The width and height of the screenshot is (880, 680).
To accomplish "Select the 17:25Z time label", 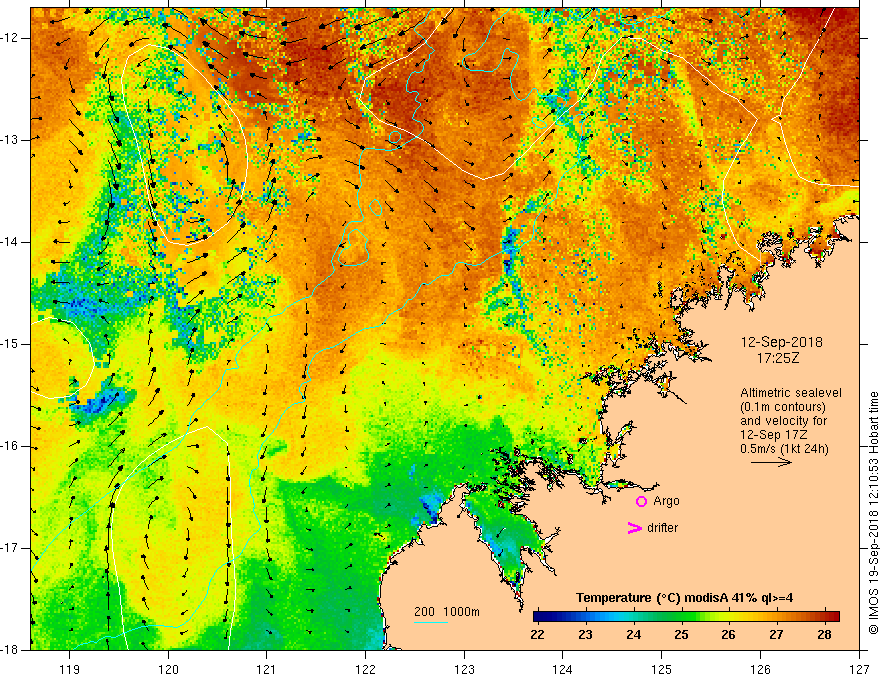I will tap(778, 358).
